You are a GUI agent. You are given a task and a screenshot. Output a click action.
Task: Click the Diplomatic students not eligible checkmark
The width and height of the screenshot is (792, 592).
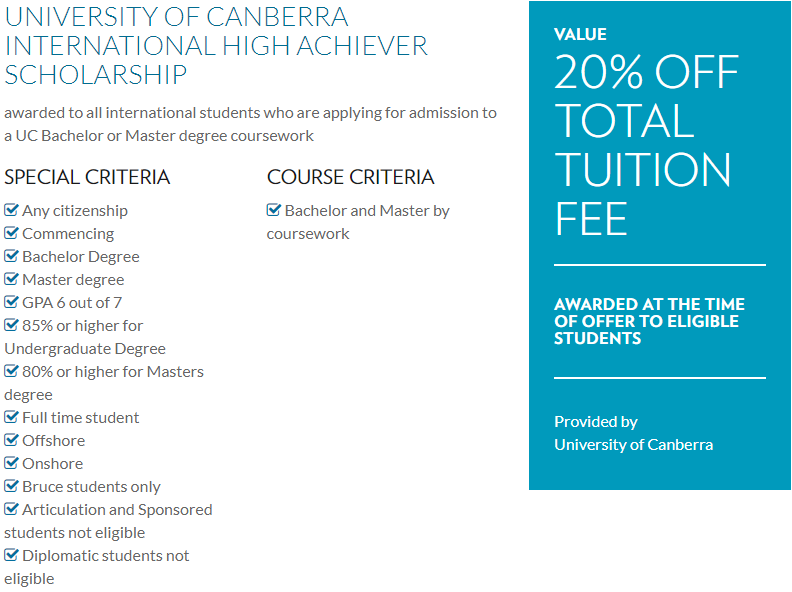click(x=11, y=555)
